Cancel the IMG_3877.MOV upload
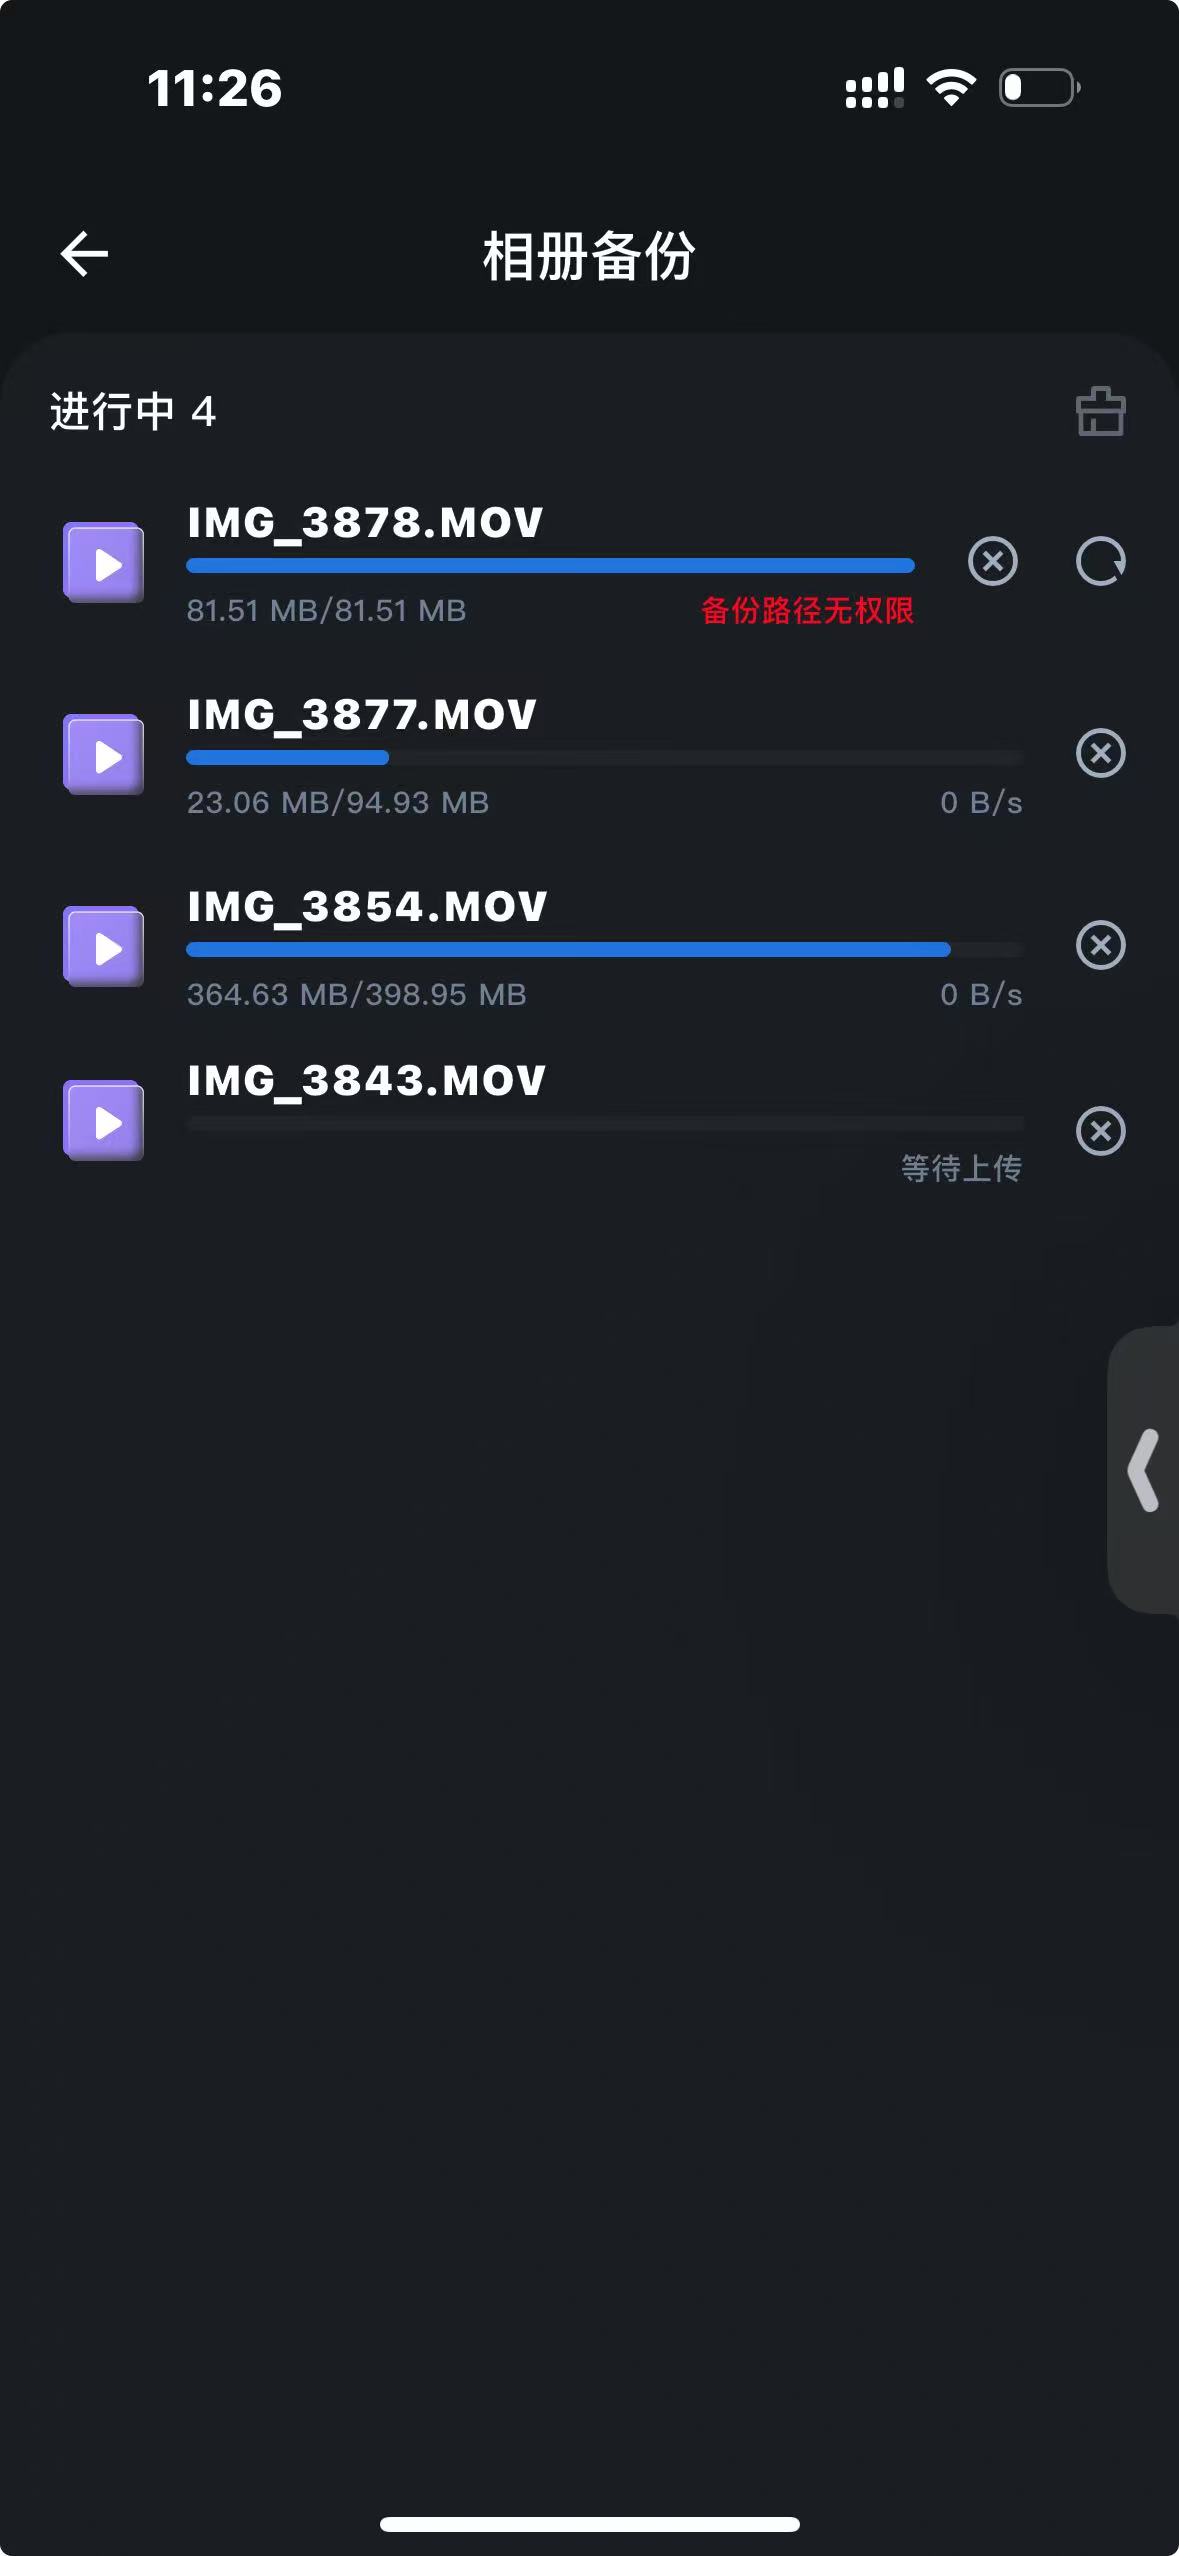The width and height of the screenshot is (1179, 2556). point(1100,753)
